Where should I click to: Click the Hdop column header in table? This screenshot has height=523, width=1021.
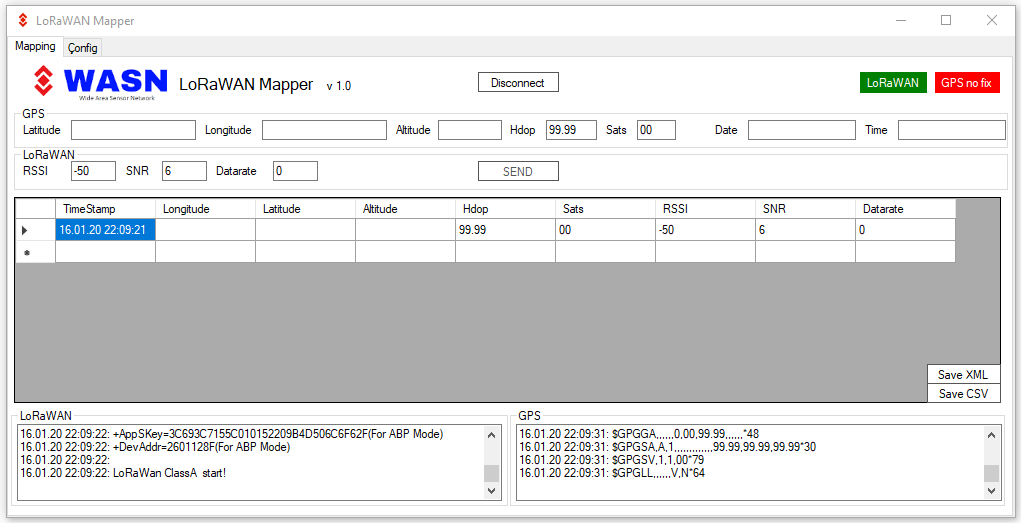pos(505,208)
